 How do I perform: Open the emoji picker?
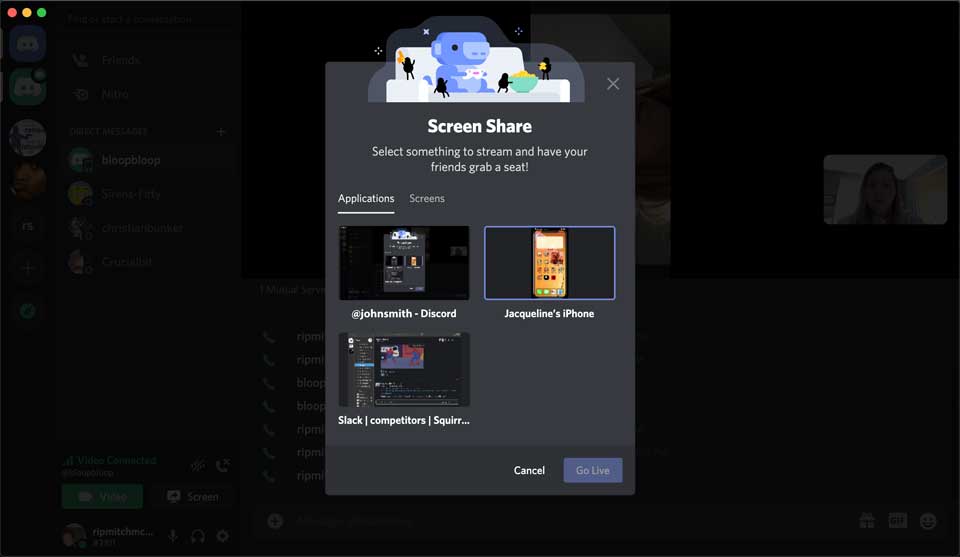pos(928,521)
